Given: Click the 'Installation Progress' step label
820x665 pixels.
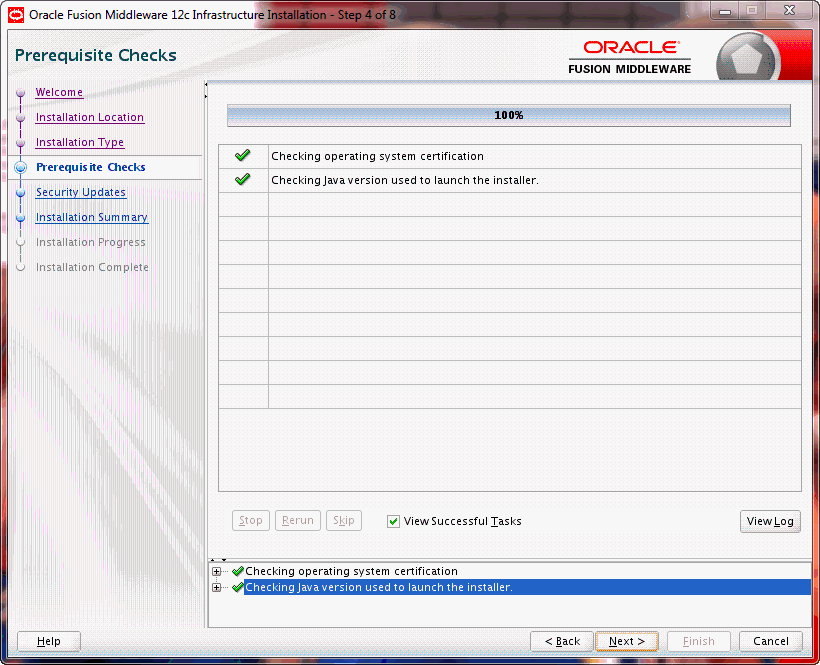Looking at the screenshot, I should [x=90, y=242].
